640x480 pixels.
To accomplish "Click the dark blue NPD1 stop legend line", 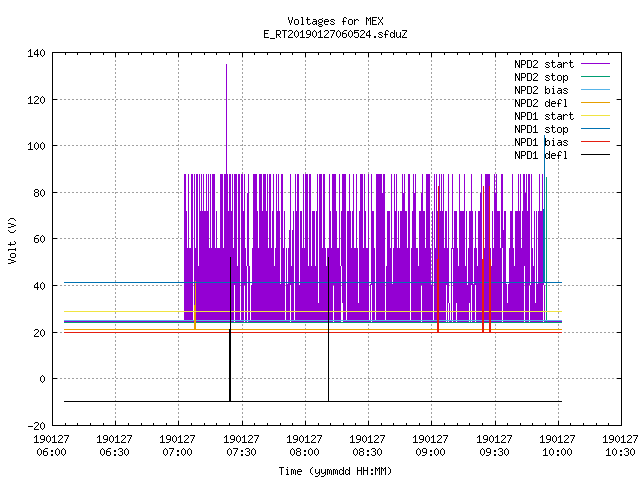I will point(595,129).
